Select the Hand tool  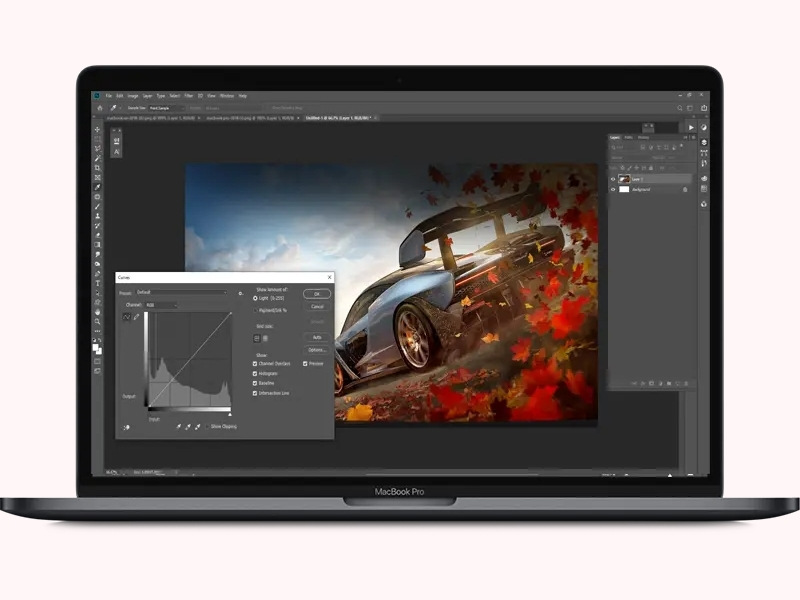[97, 312]
